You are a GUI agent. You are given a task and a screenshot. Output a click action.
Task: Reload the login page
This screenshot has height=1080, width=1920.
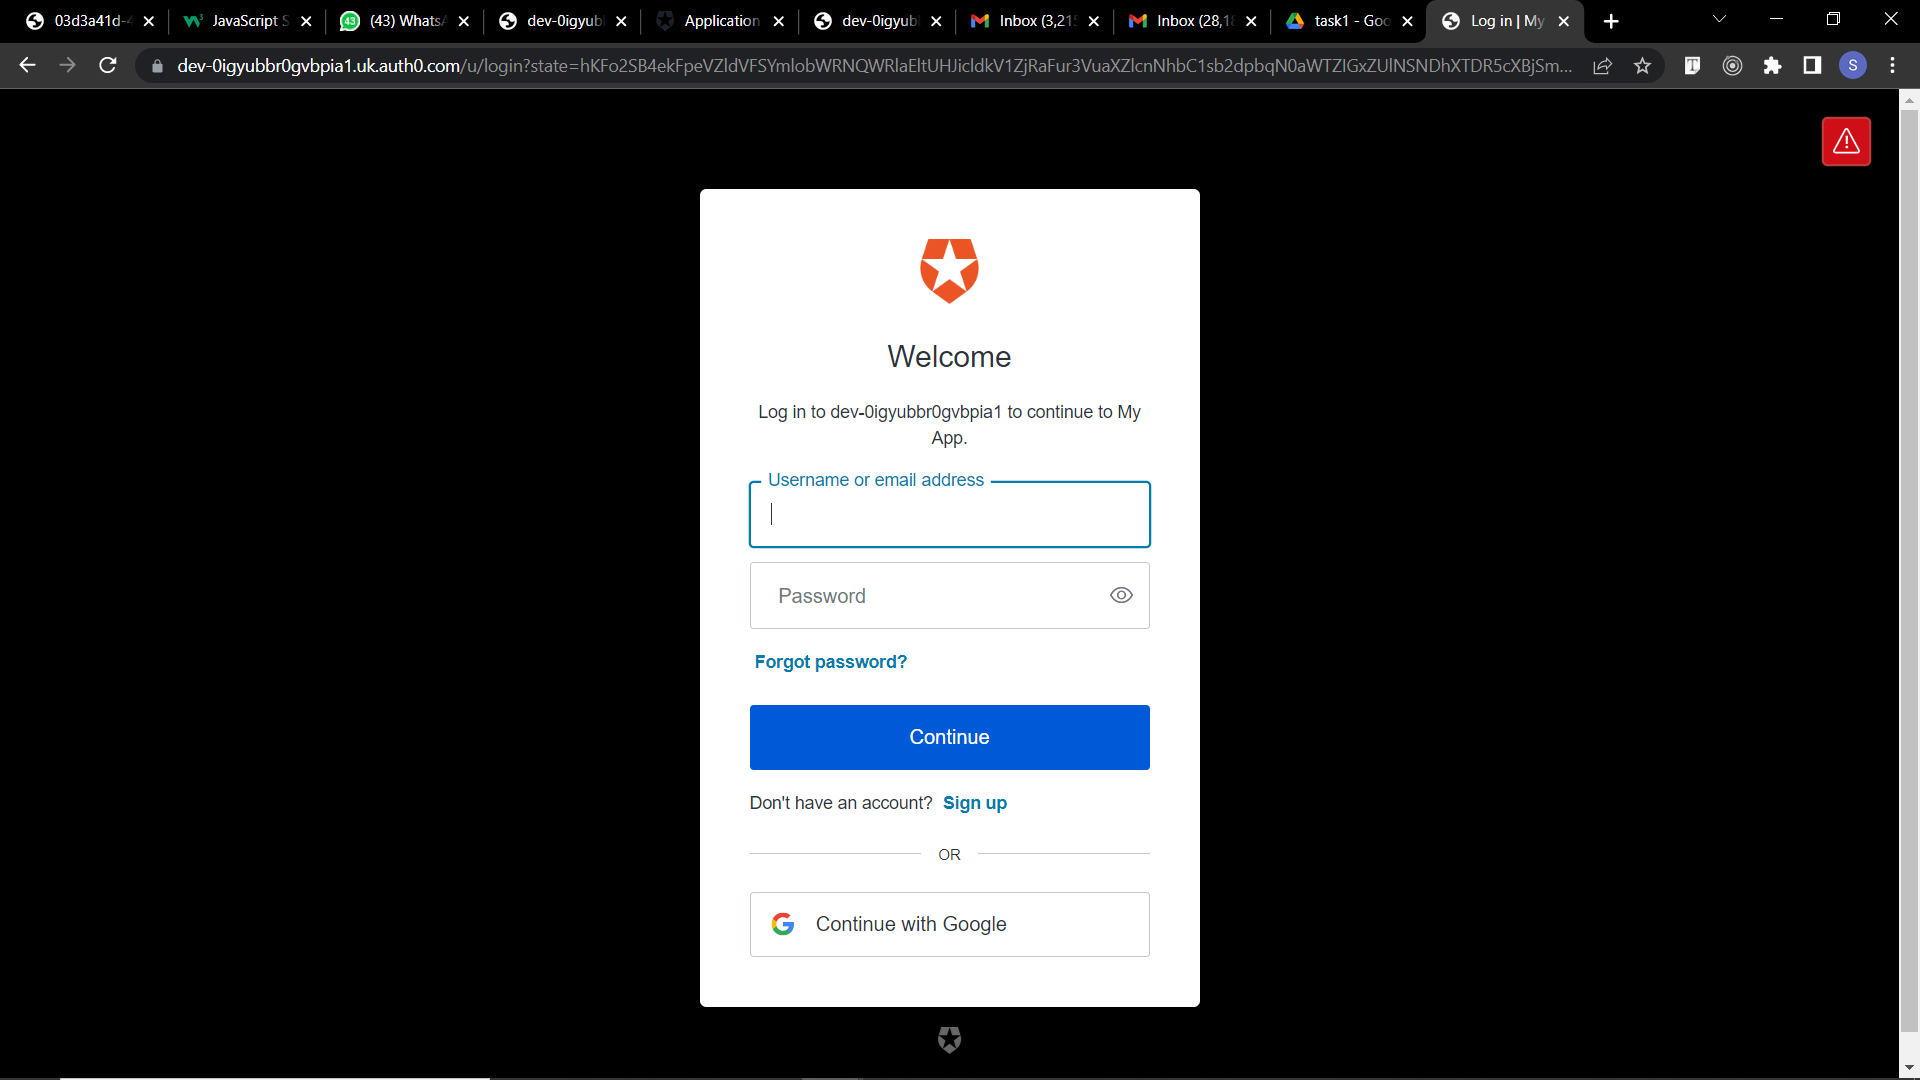coord(108,66)
